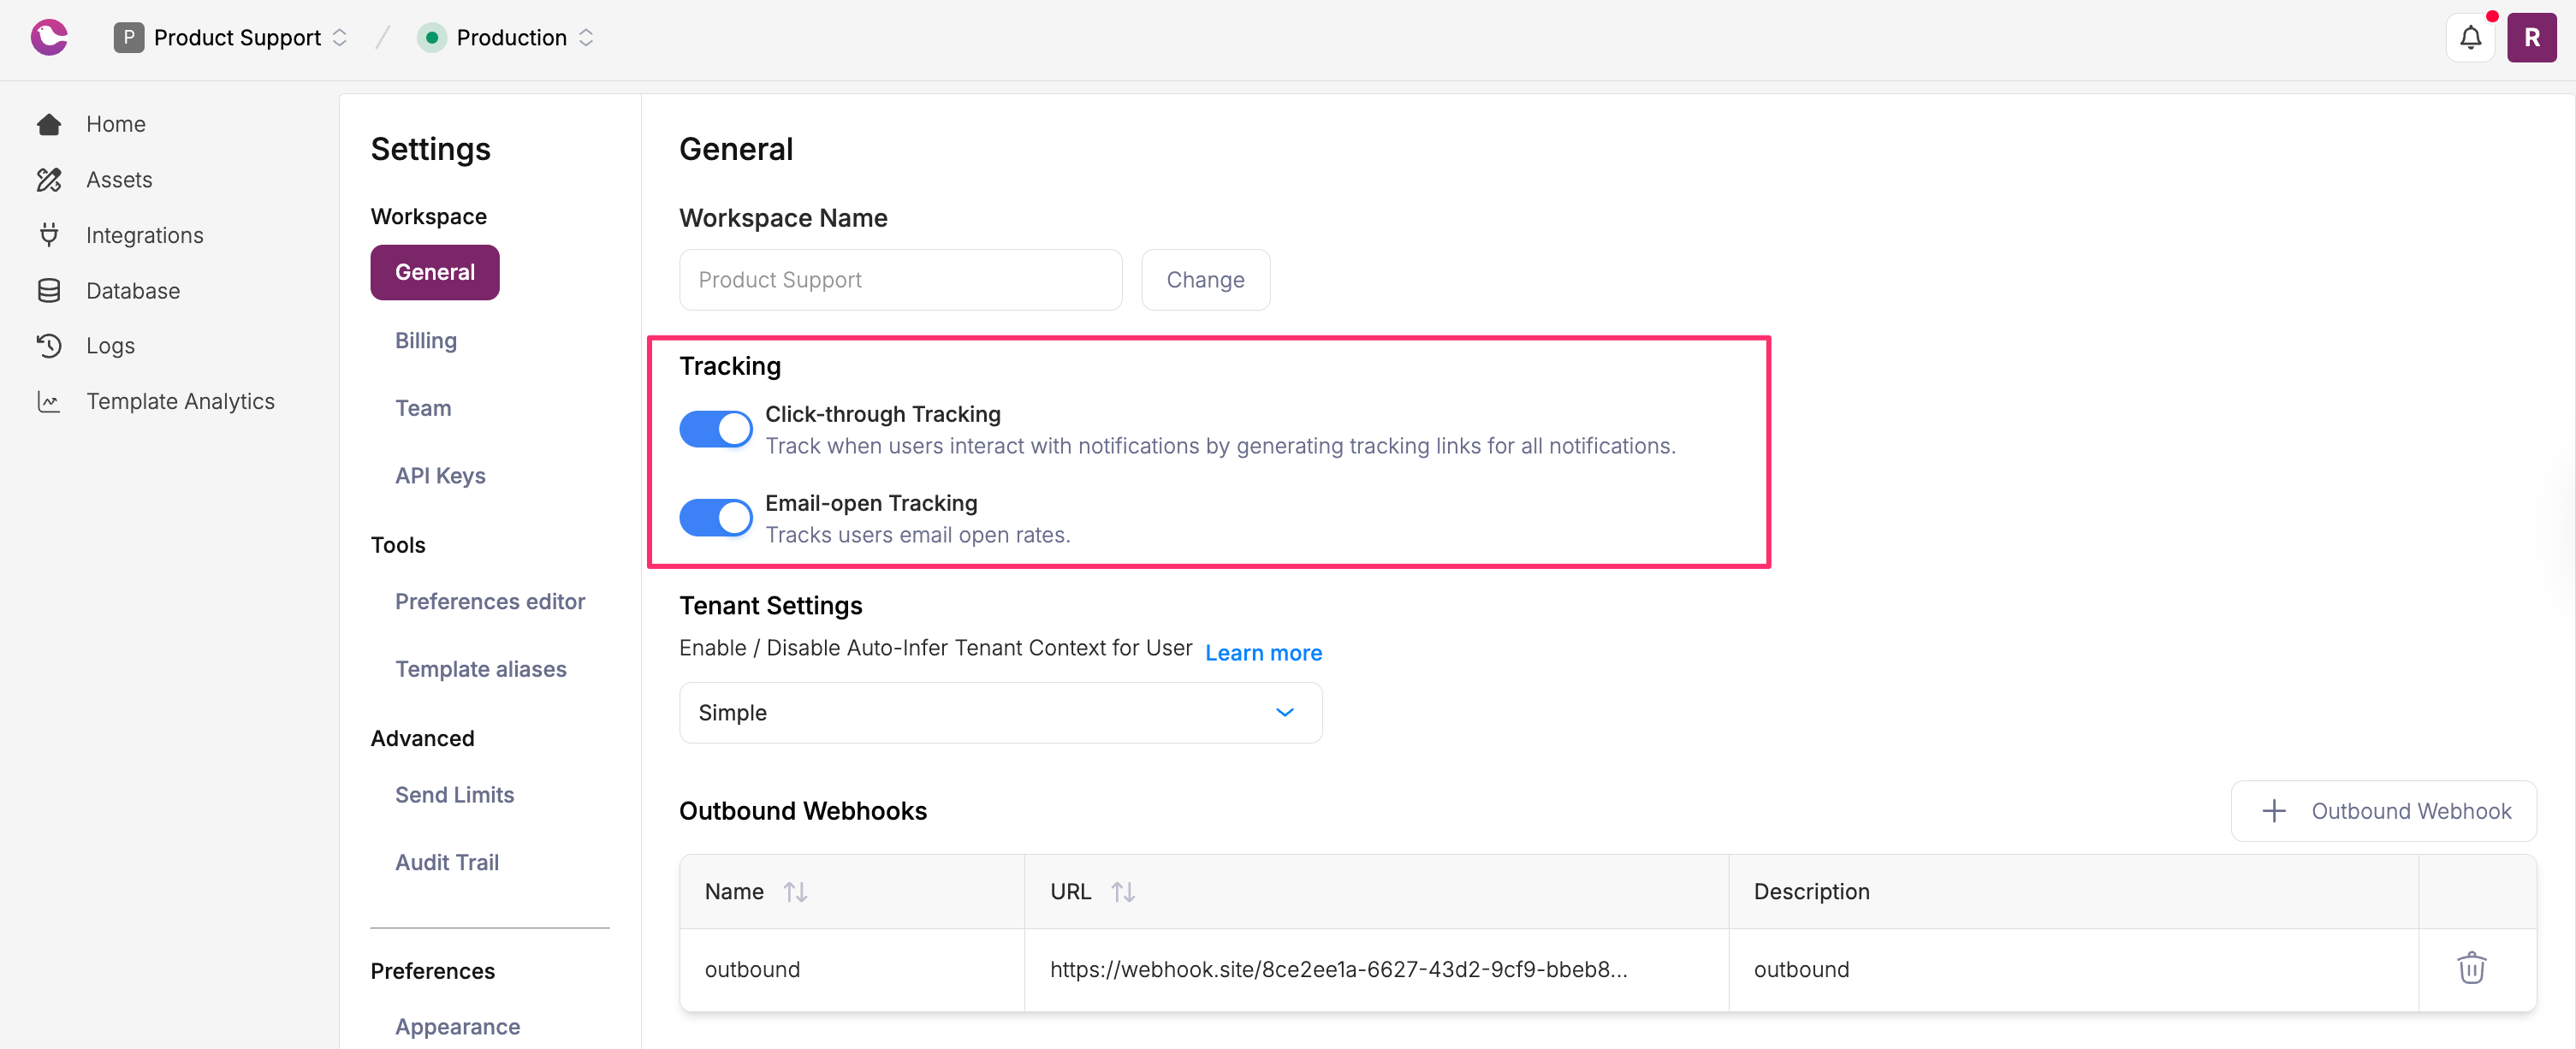Image resolution: width=2576 pixels, height=1049 pixels.
Task: Click the Workspace Name input field
Action: (x=900, y=280)
